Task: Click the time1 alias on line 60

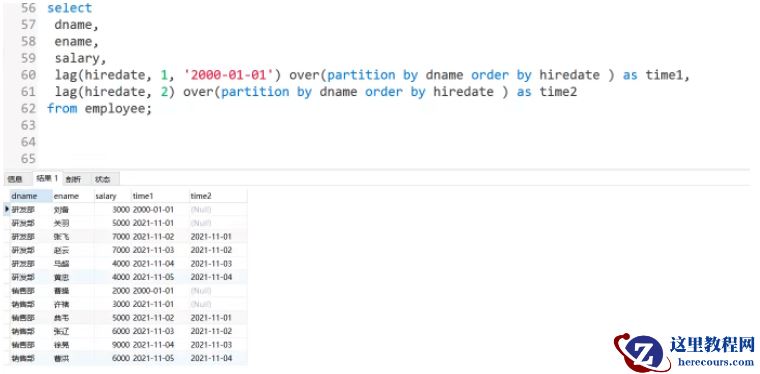Action: [664, 75]
